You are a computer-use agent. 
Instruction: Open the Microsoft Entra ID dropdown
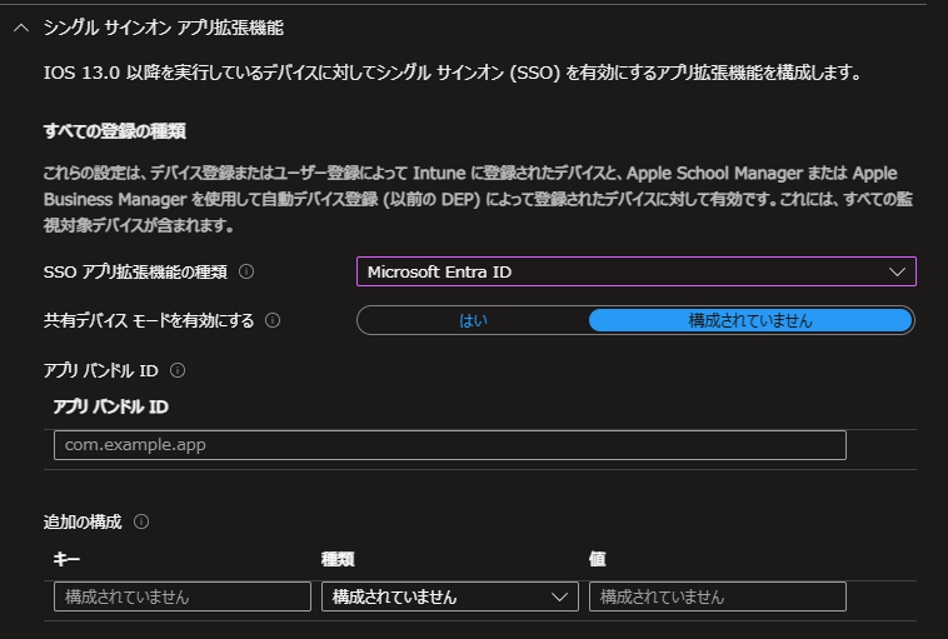(636, 272)
